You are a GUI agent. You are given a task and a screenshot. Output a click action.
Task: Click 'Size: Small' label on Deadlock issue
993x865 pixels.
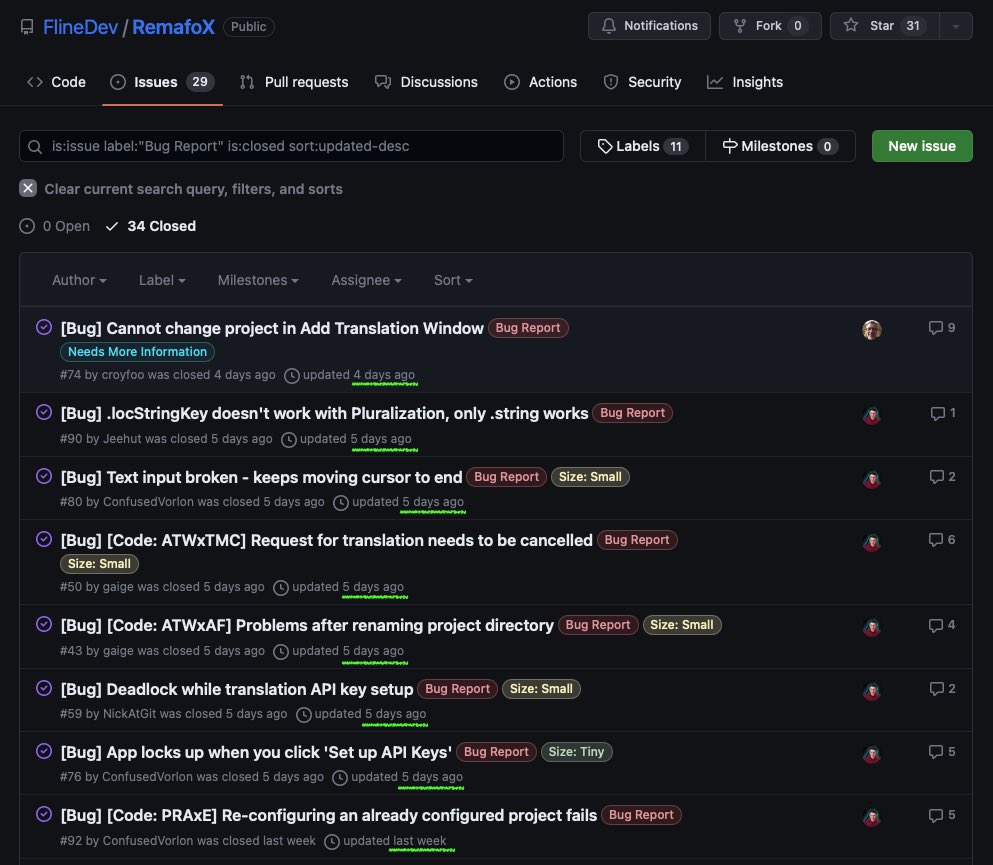point(541,688)
